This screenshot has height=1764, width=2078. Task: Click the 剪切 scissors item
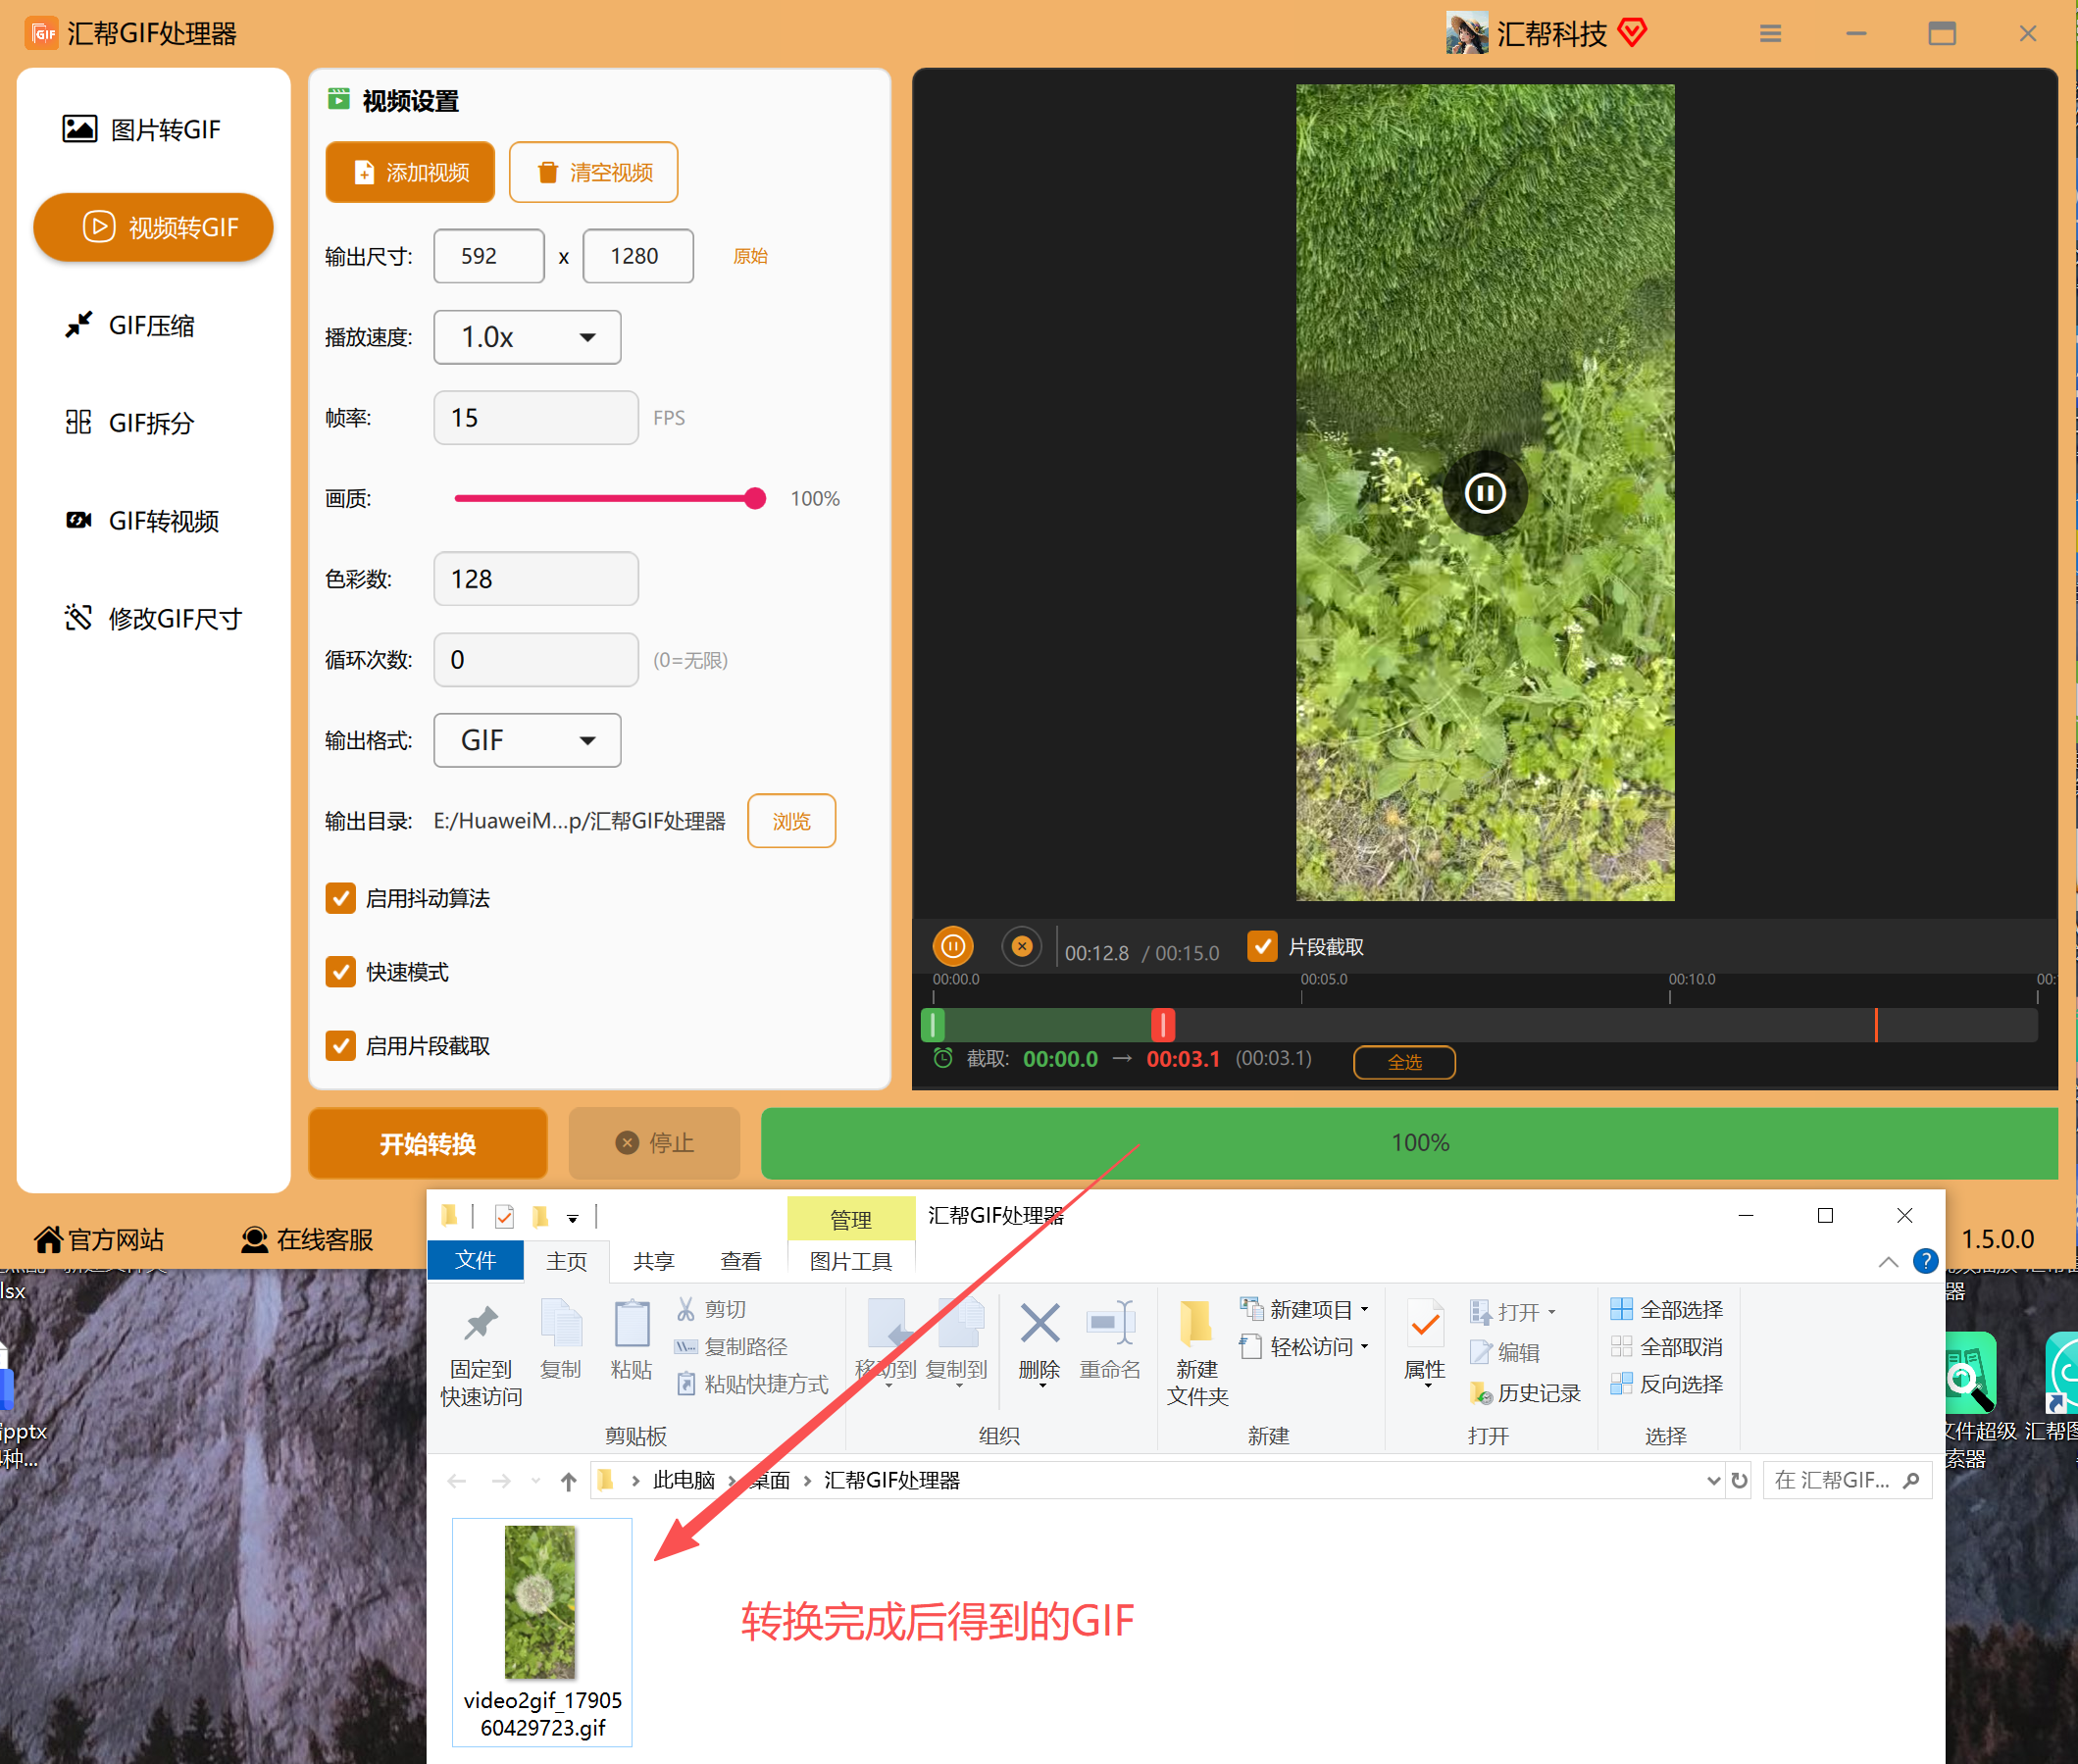(711, 1309)
